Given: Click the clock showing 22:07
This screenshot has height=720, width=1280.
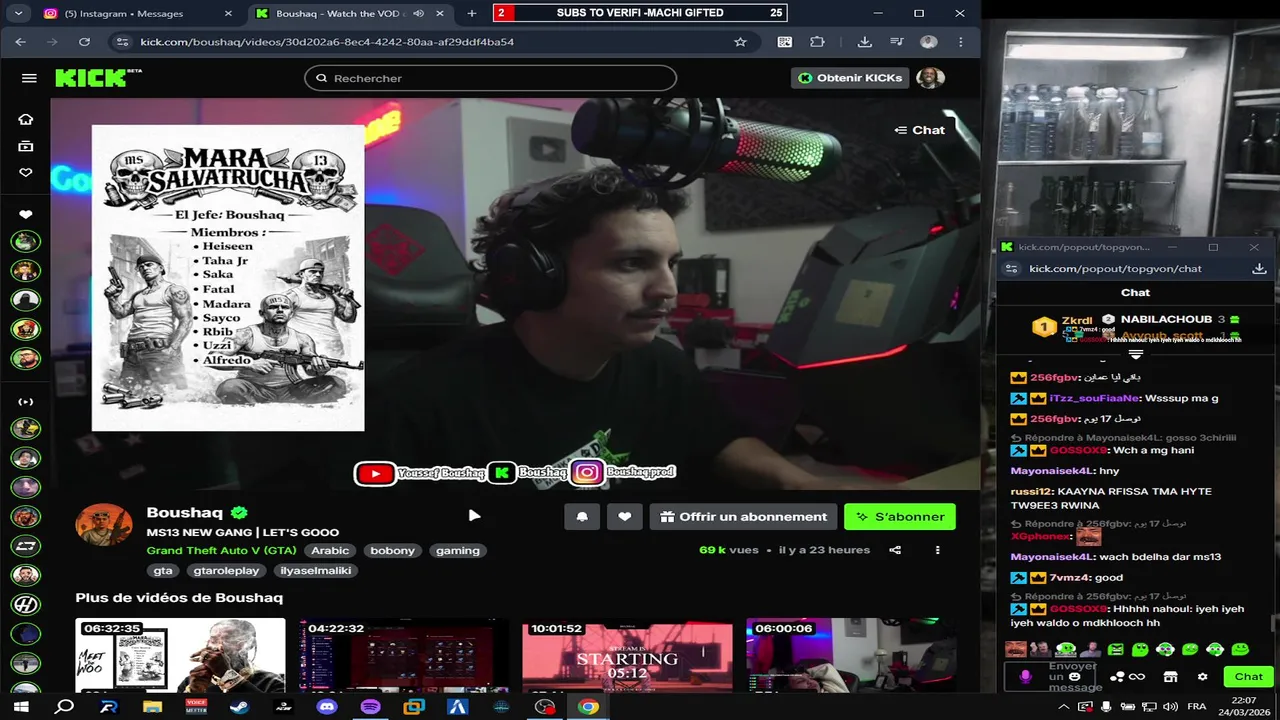Looking at the screenshot, I should click(x=1244, y=700).
